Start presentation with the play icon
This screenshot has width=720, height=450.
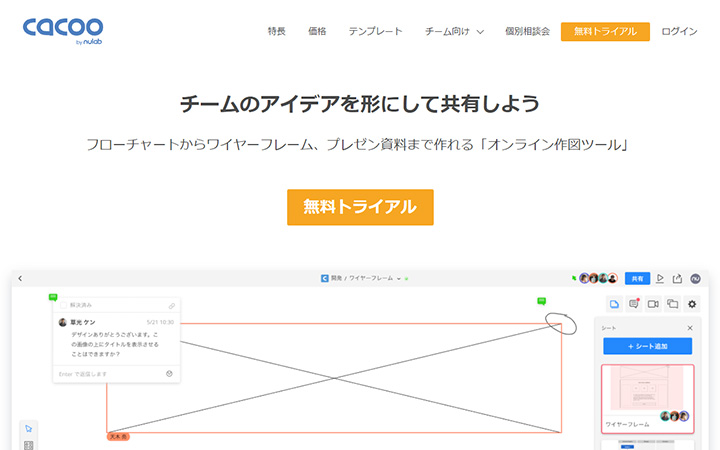click(x=660, y=278)
